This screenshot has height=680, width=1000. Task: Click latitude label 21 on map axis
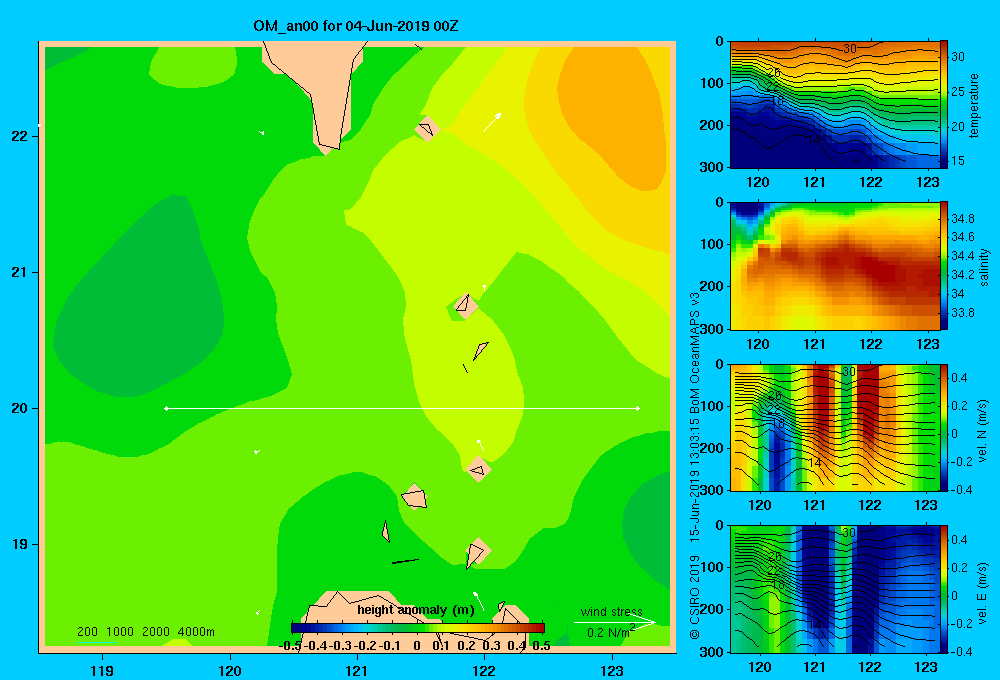(x=20, y=272)
